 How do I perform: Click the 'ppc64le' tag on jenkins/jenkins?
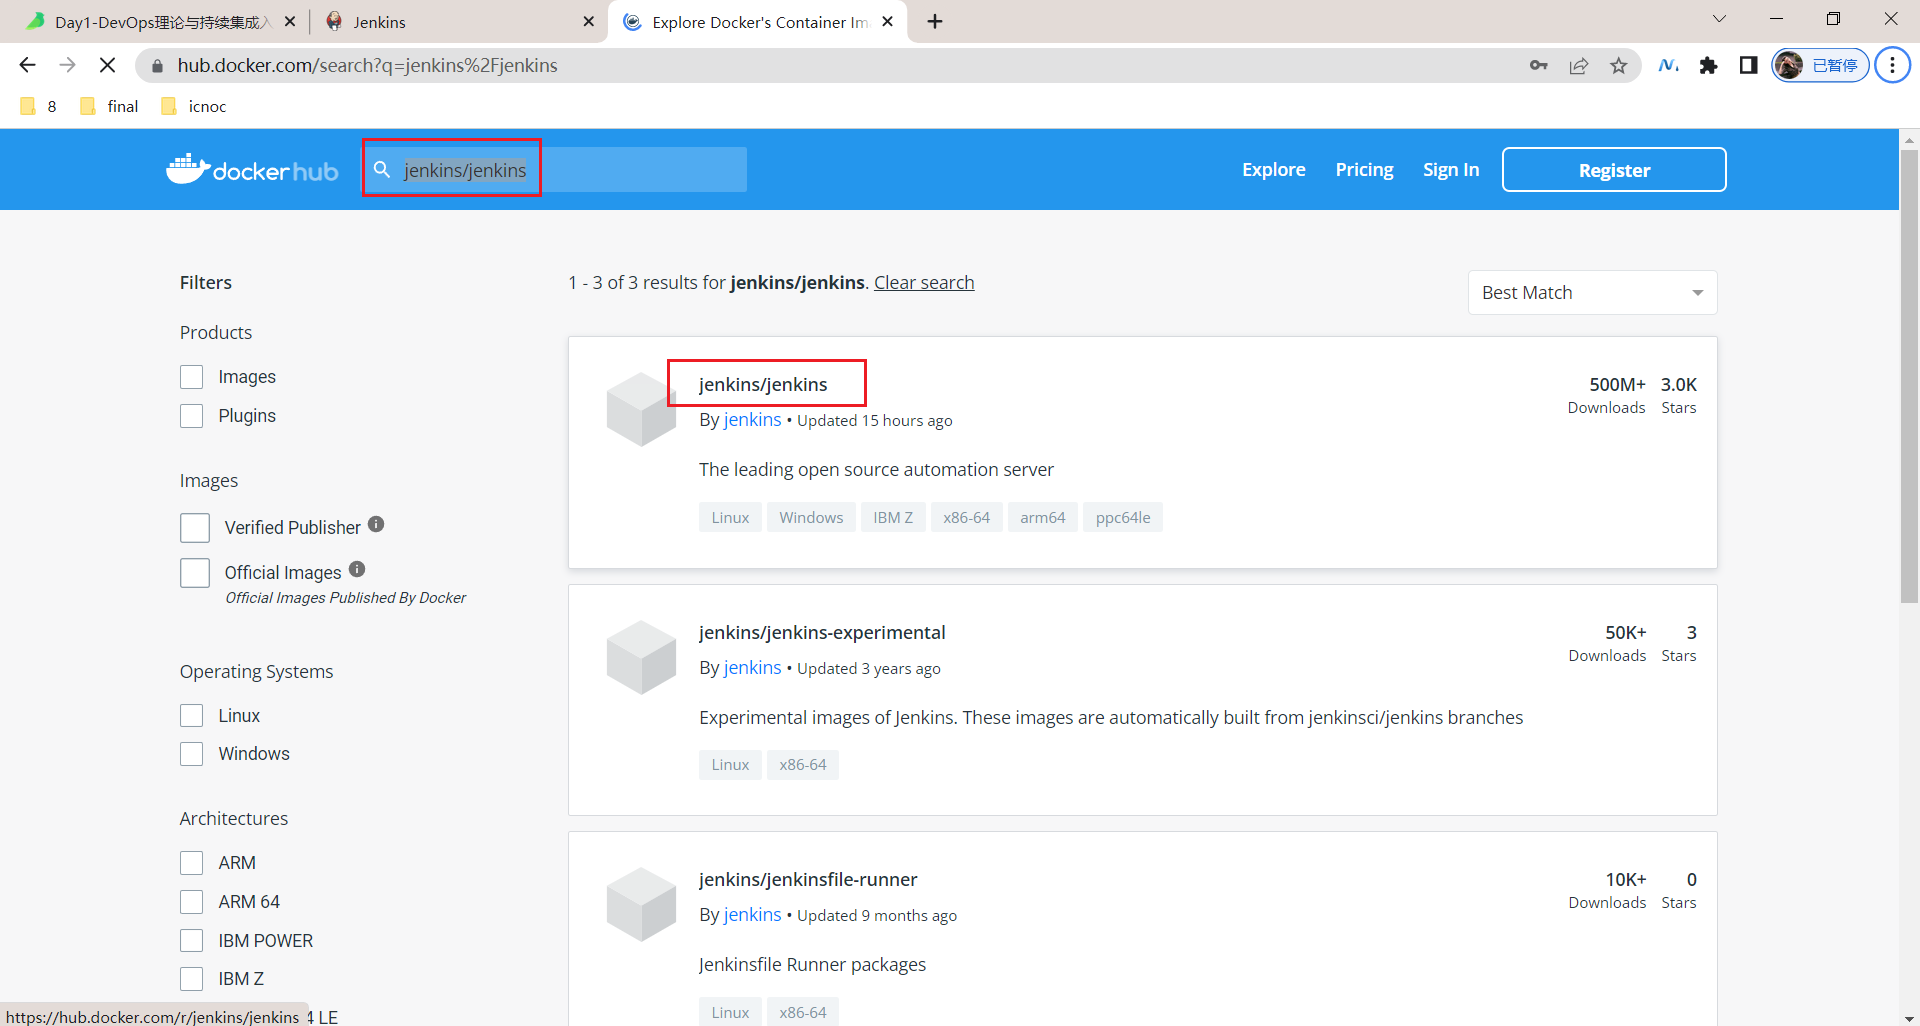point(1123,518)
